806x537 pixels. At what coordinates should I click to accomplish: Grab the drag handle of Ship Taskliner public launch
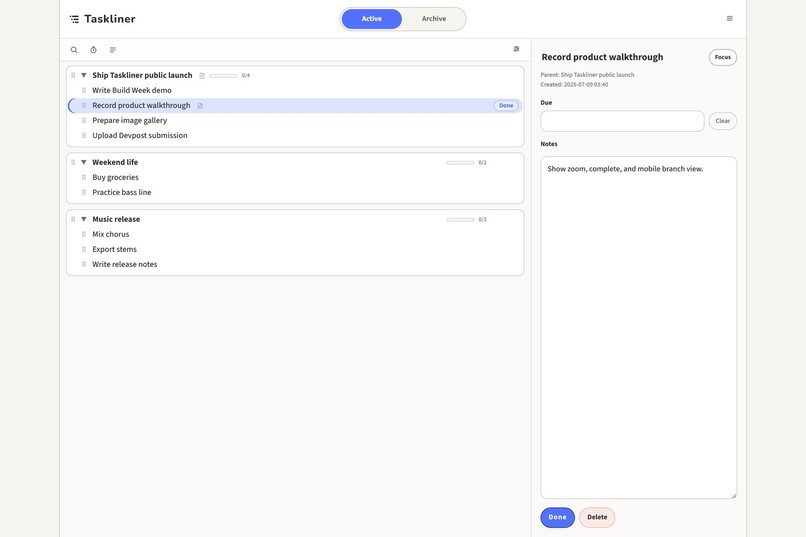73,75
